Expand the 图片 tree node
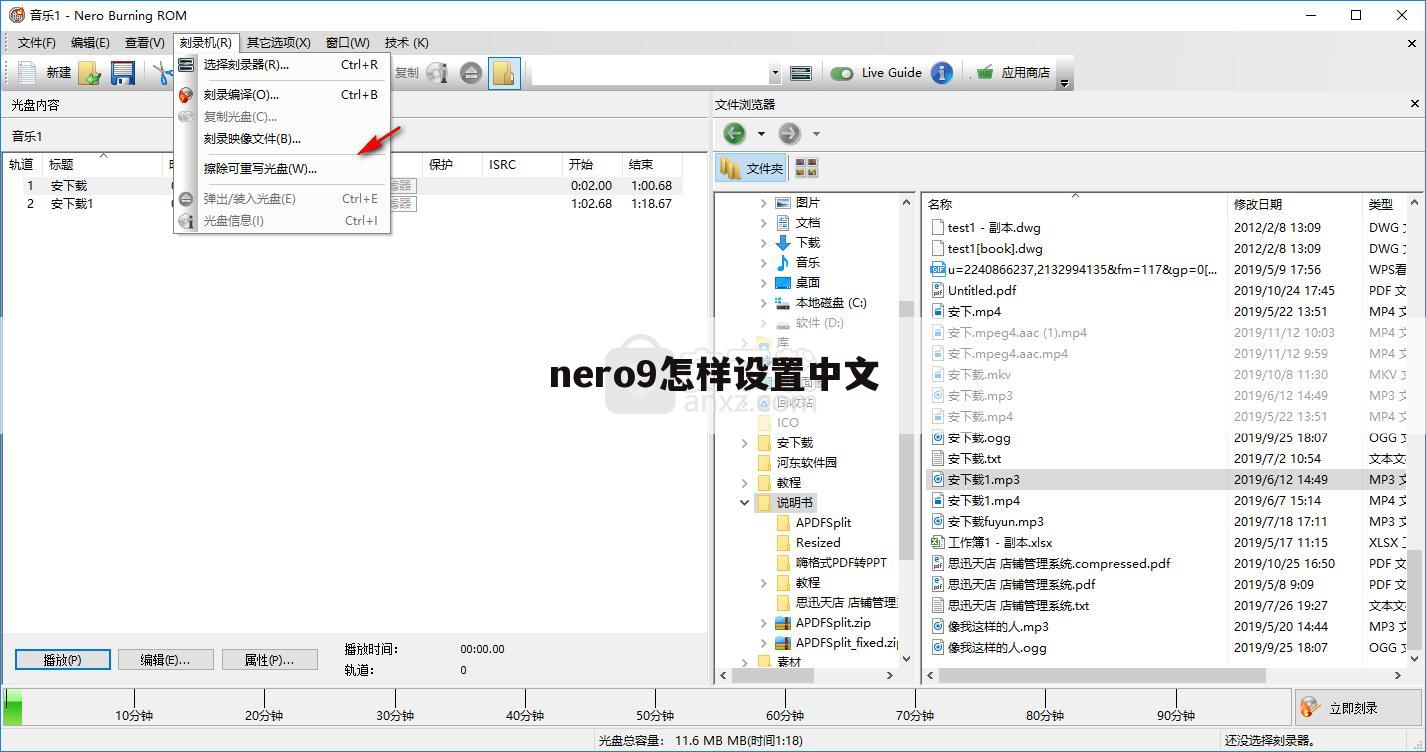 pyautogui.click(x=764, y=202)
